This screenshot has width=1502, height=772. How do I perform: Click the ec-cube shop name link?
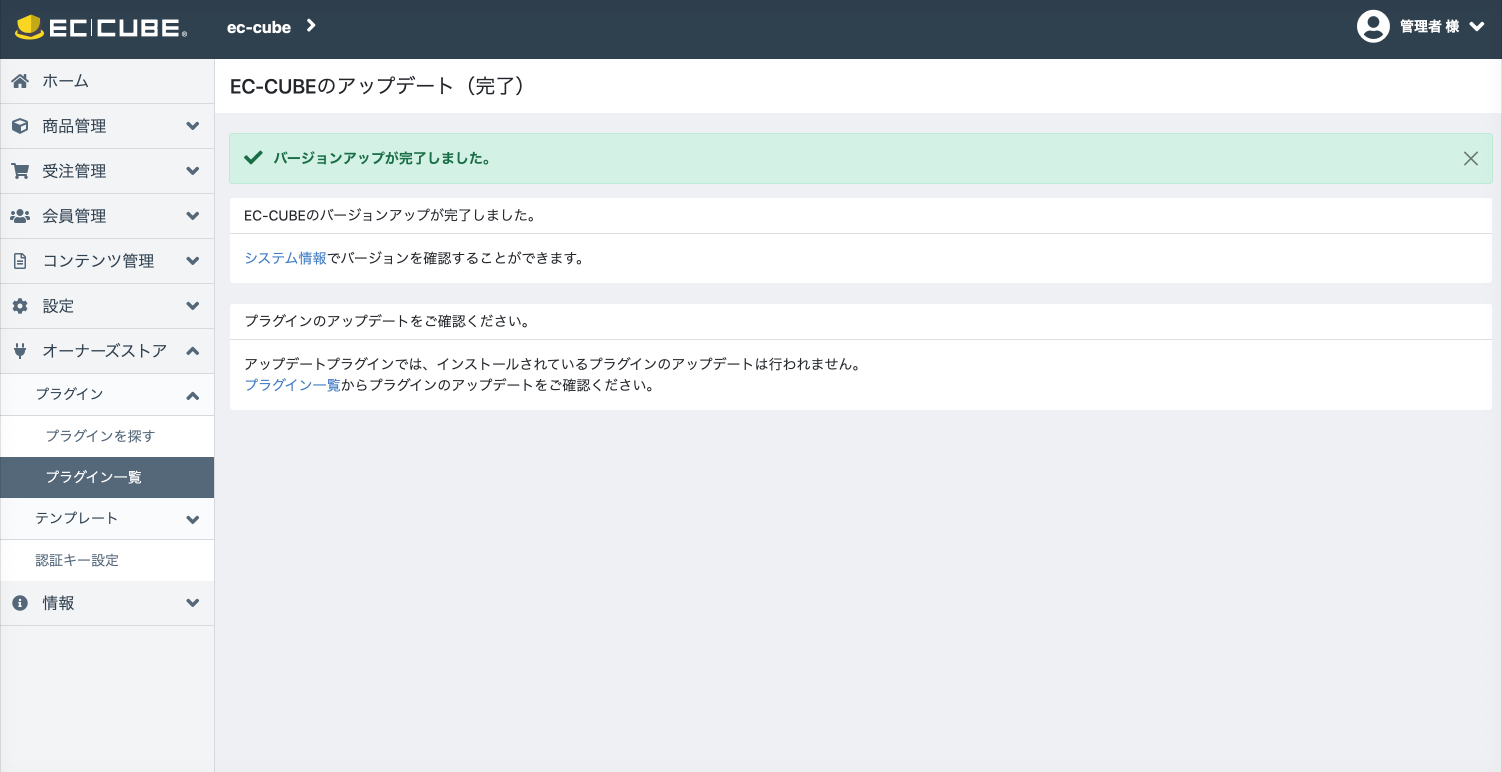point(259,27)
